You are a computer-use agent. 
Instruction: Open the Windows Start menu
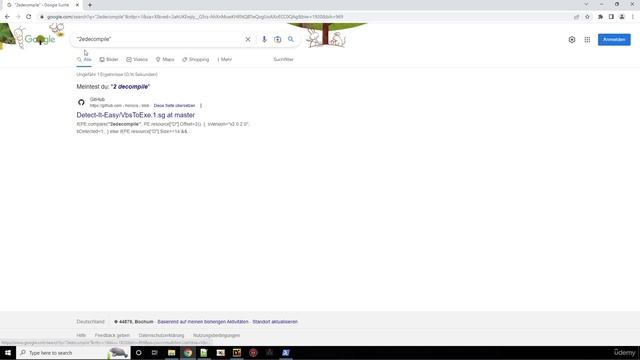point(8,353)
